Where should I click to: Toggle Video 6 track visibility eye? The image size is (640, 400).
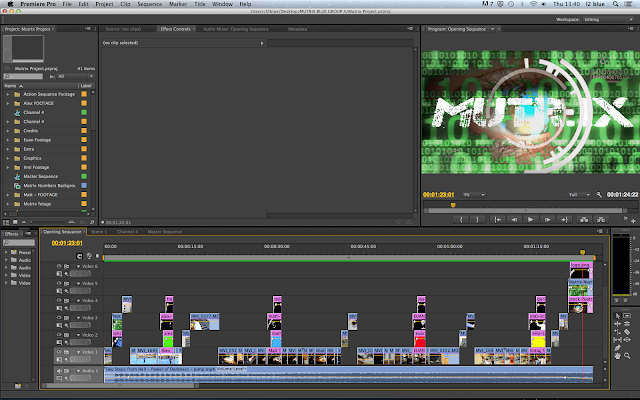point(59,266)
